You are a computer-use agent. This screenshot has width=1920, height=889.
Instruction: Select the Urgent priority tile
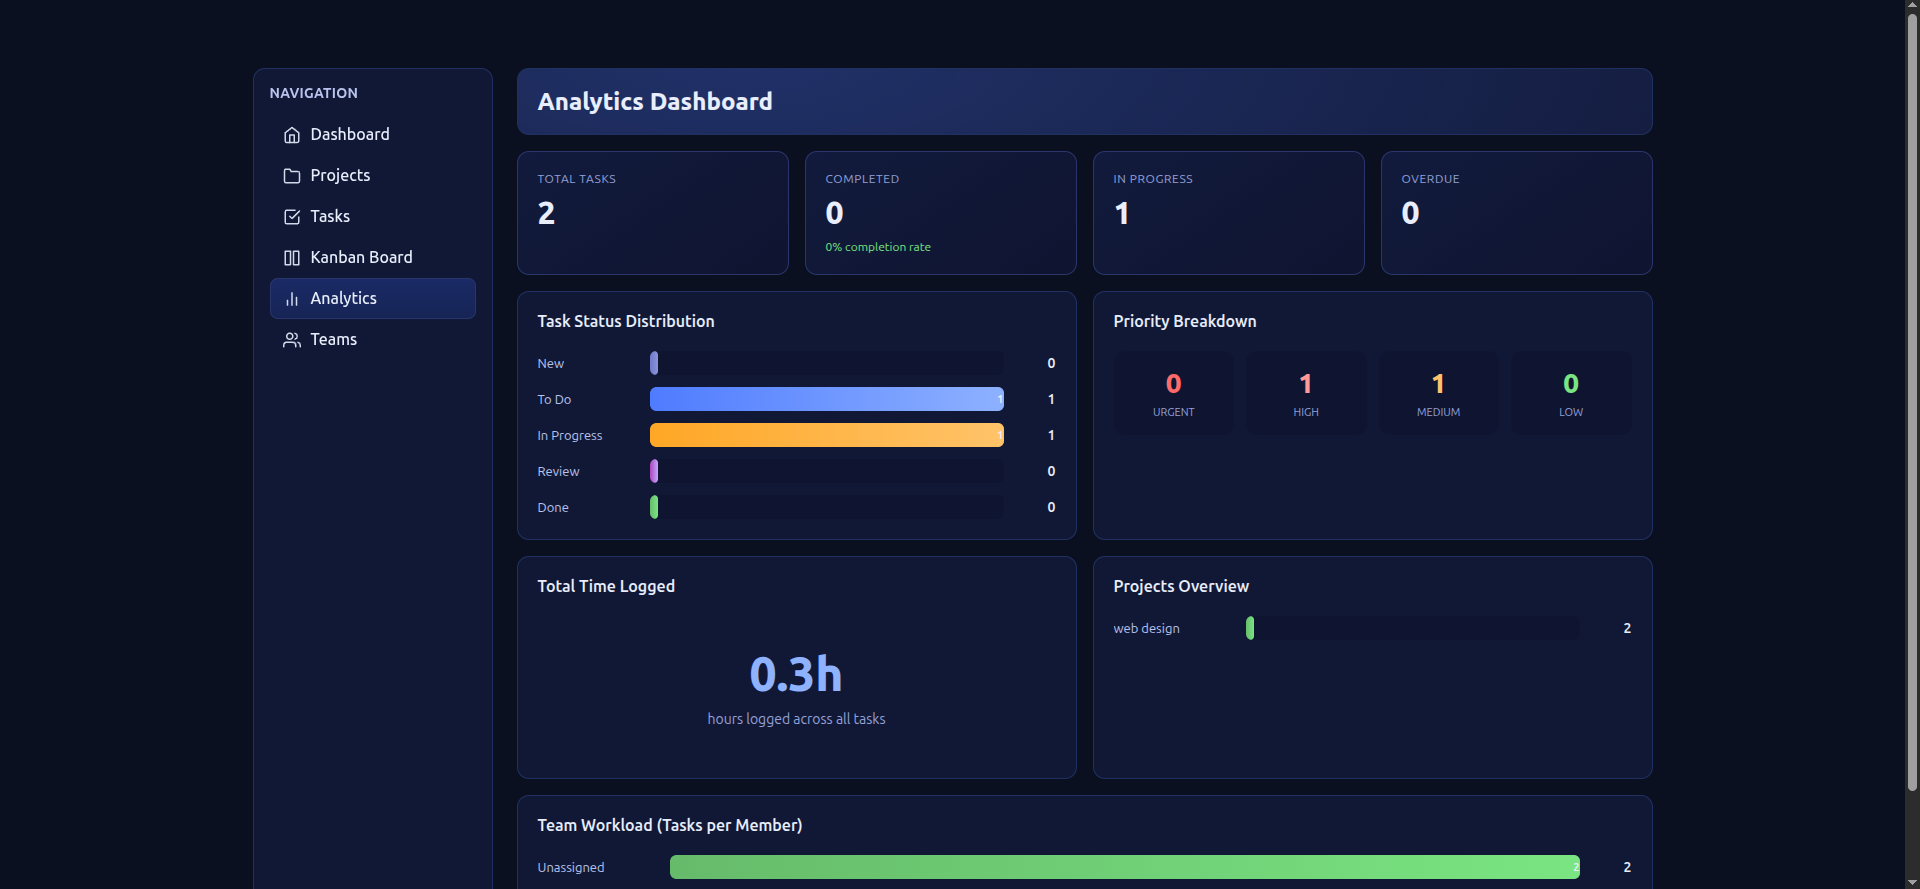coord(1174,393)
